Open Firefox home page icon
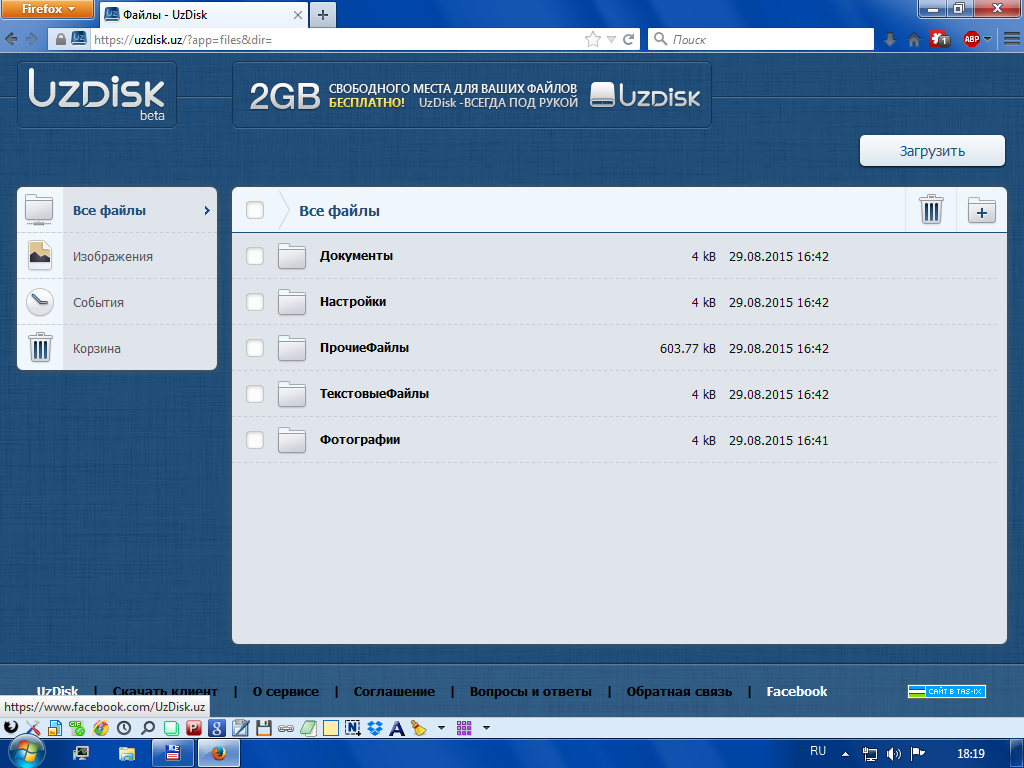Image resolution: width=1024 pixels, height=768 pixels. [x=914, y=40]
